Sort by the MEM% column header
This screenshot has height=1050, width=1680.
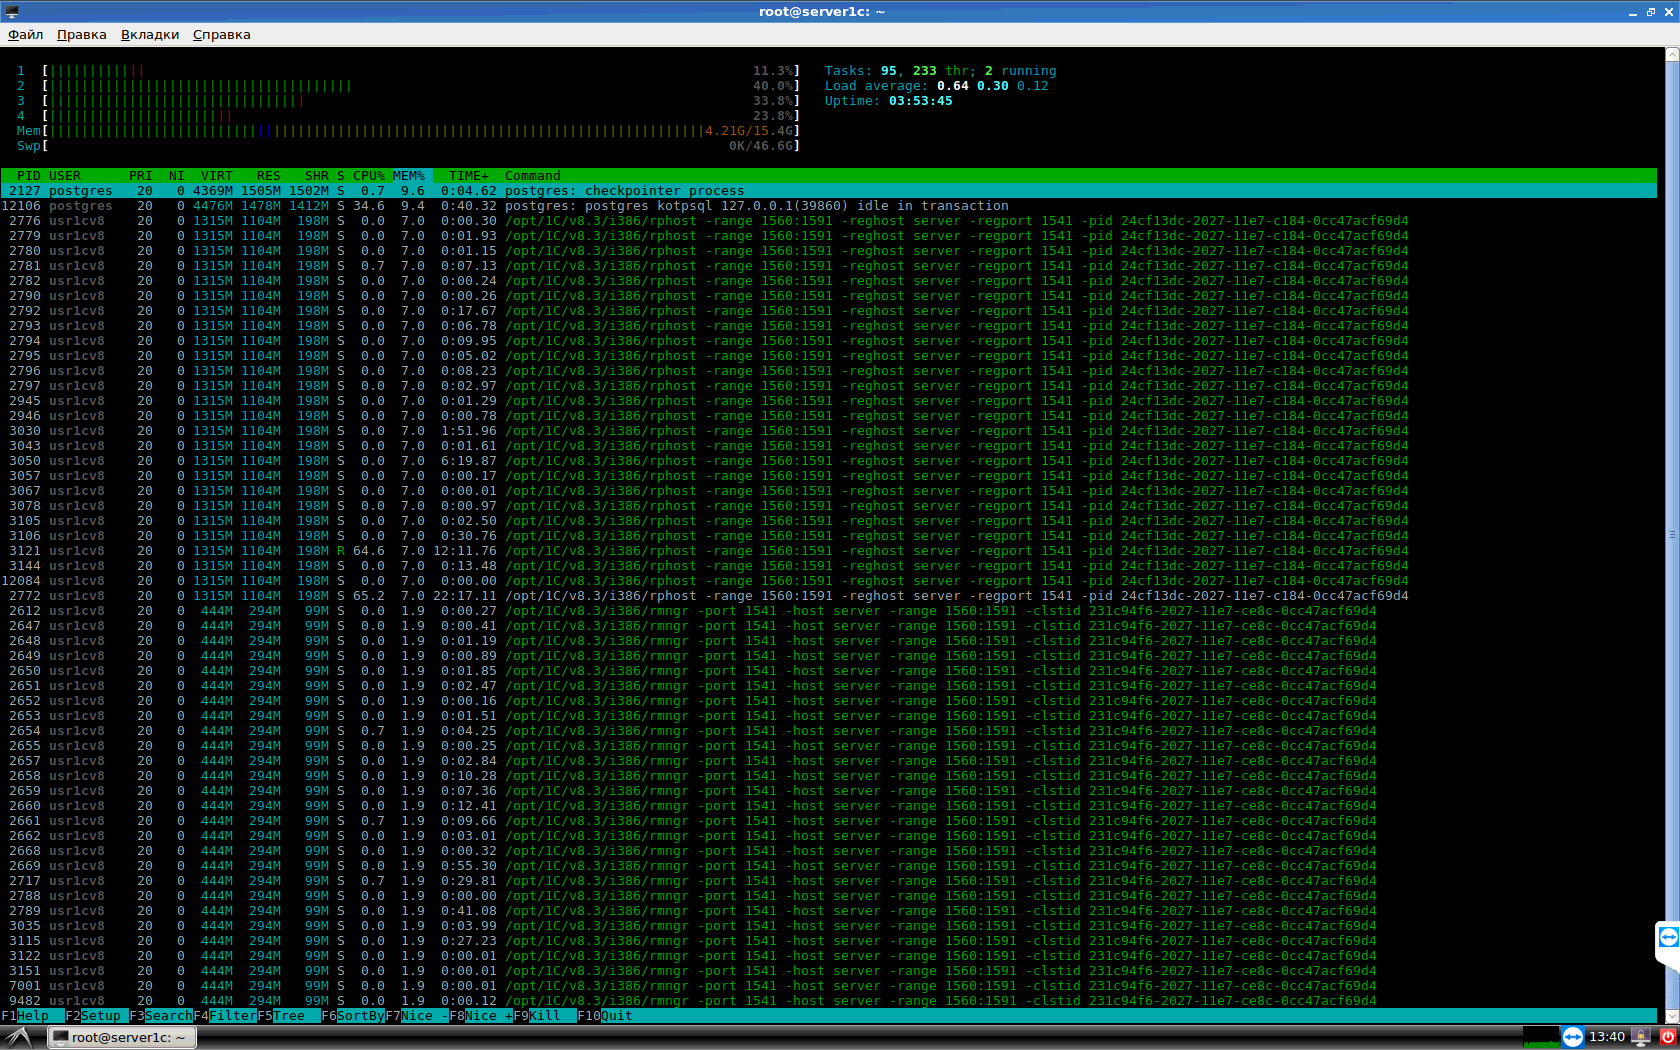click(409, 176)
